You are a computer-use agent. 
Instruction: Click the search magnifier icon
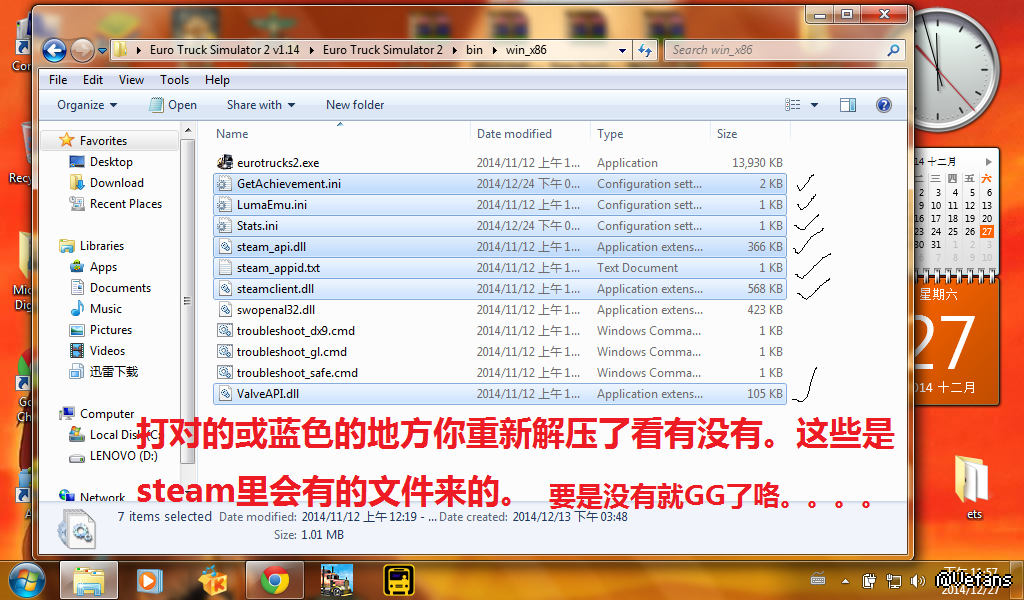893,50
